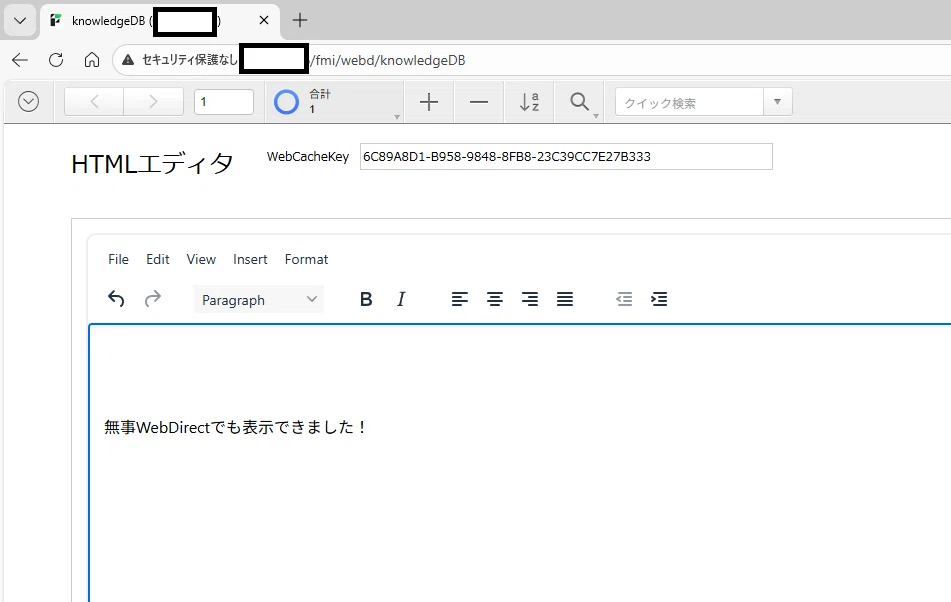
Task: Redo the last edit
Action: [x=153, y=299]
